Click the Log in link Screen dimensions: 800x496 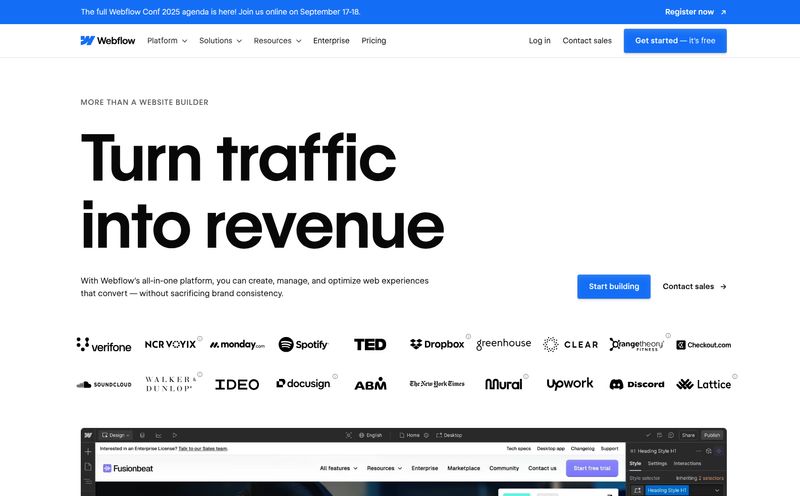point(539,40)
